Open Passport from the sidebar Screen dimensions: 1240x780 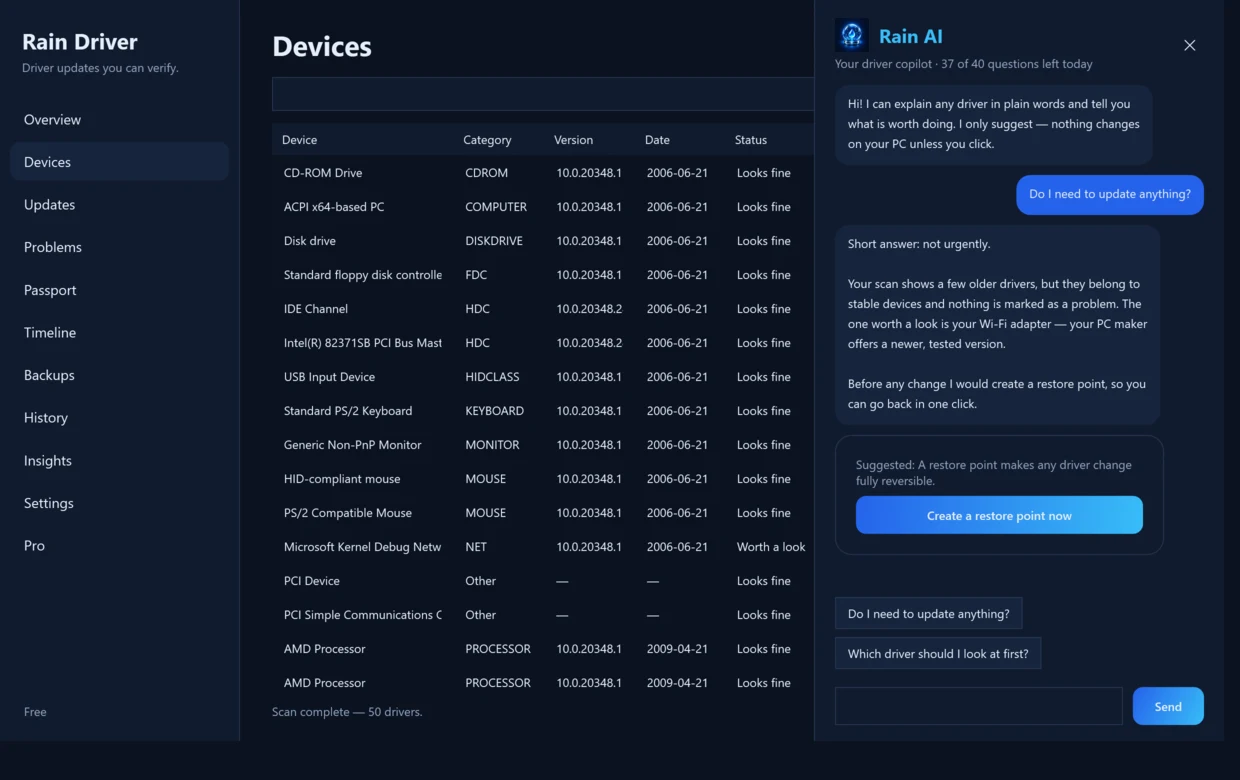[119, 290]
